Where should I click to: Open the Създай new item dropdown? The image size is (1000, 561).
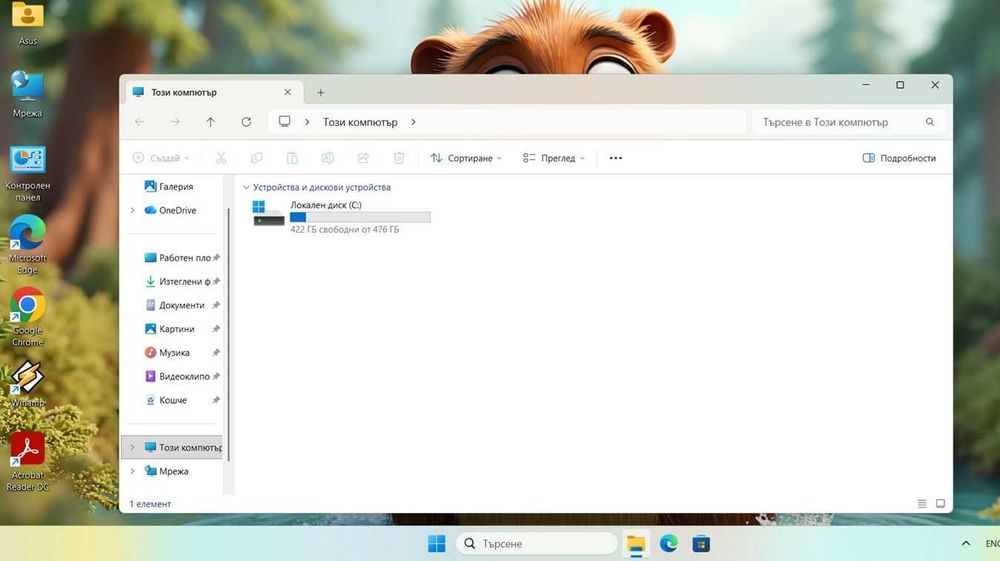[x=161, y=158]
